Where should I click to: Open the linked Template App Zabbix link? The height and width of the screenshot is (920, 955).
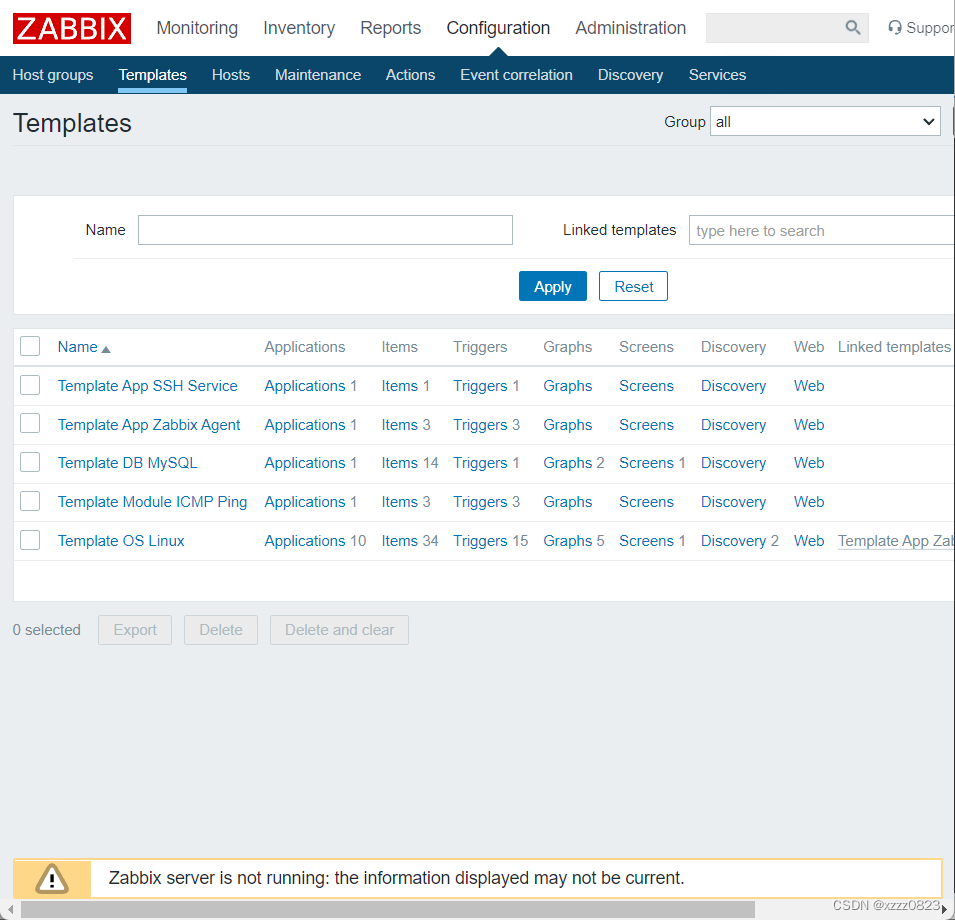point(896,541)
